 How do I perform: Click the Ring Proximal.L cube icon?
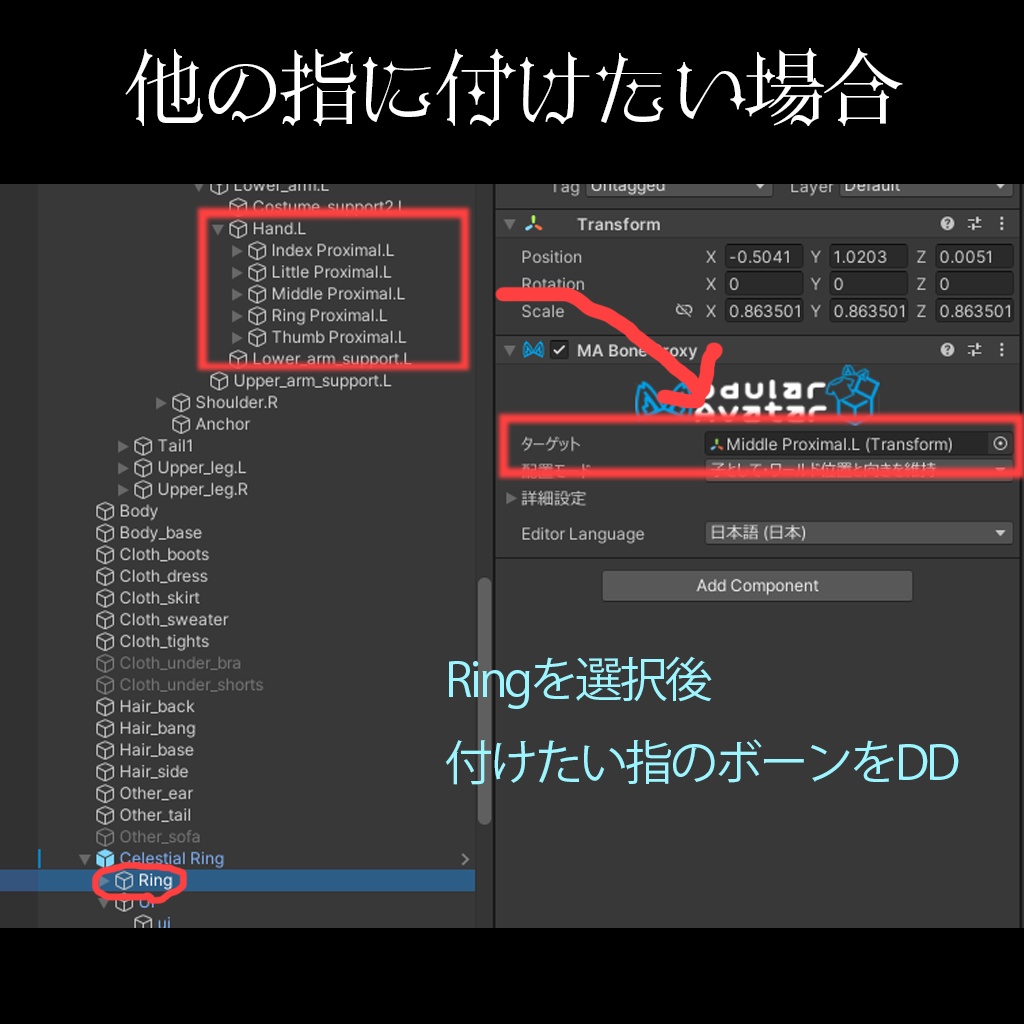click(257, 316)
